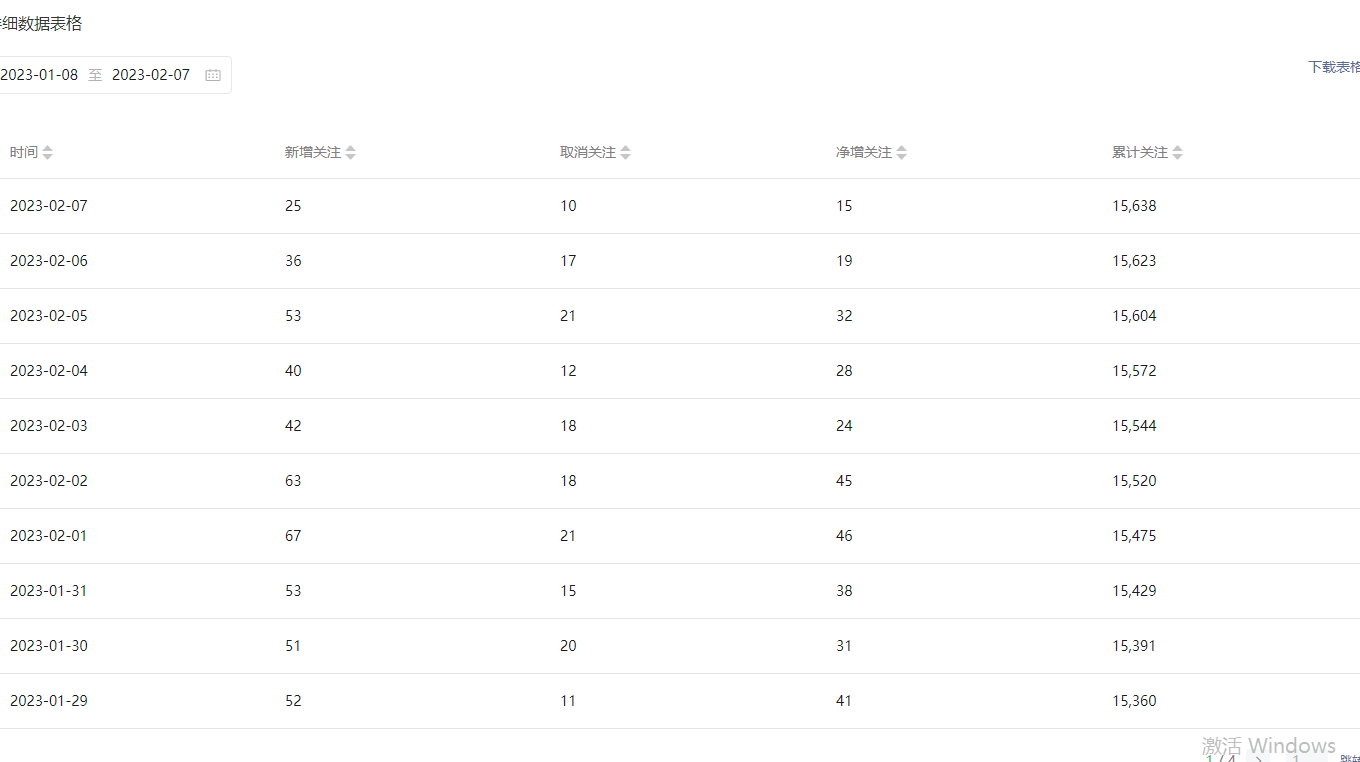Click the 跳转 page jump link
The height and width of the screenshot is (762, 1360).
(x=1349, y=759)
